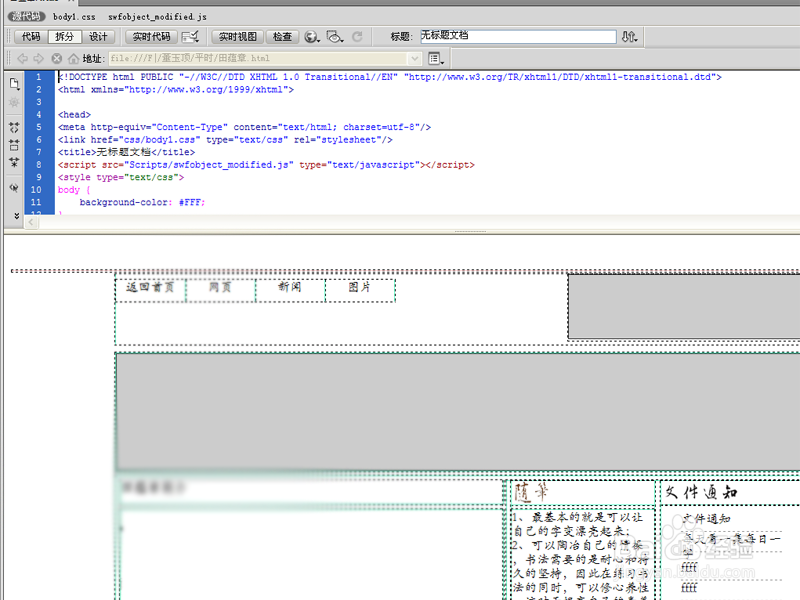Toggle Live Code (实时代码)
Viewport: 800px width, 600px height.
151,37
